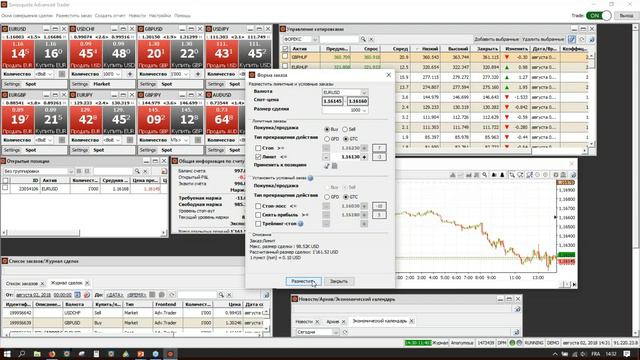Enable the Стоп >= checkbox
Screen dimensions: 640x360
pyautogui.click(x=258, y=148)
